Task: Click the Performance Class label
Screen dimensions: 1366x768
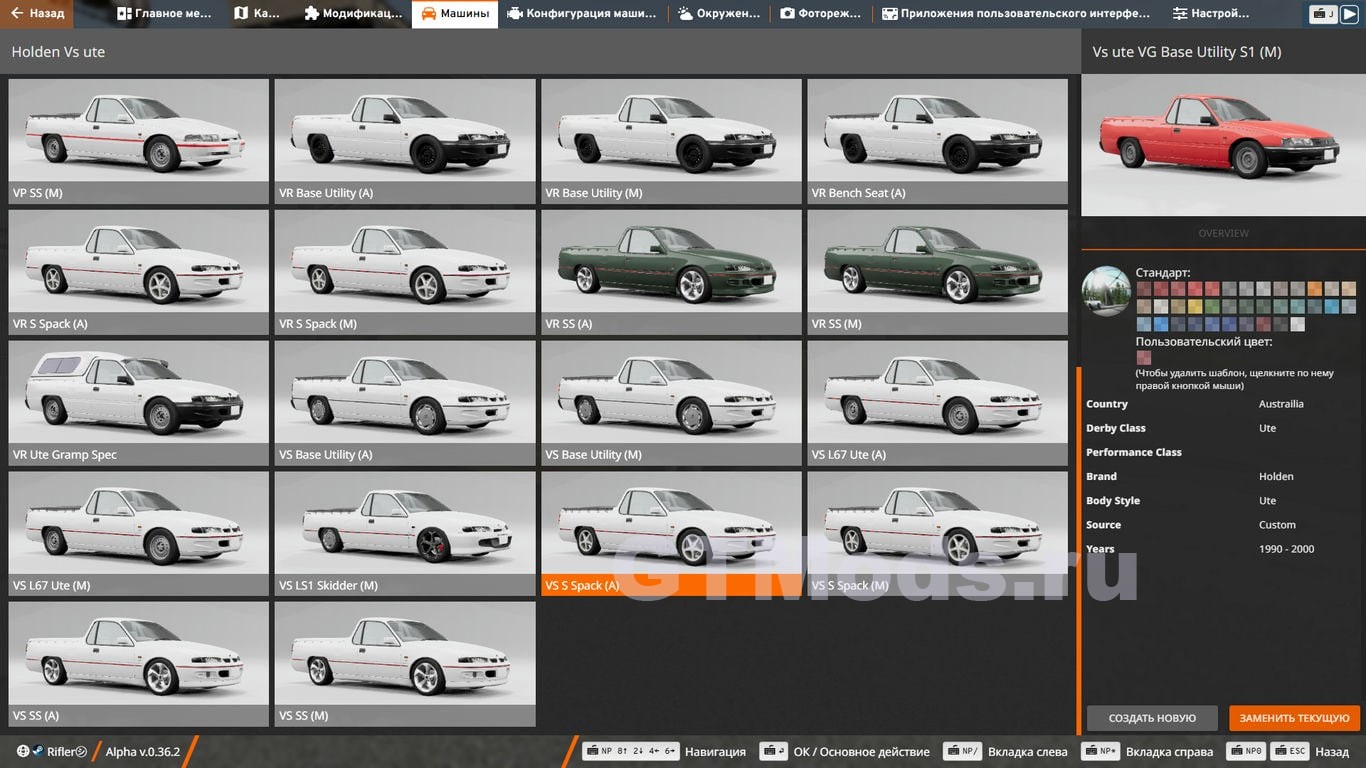Action: coord(1134,453)
